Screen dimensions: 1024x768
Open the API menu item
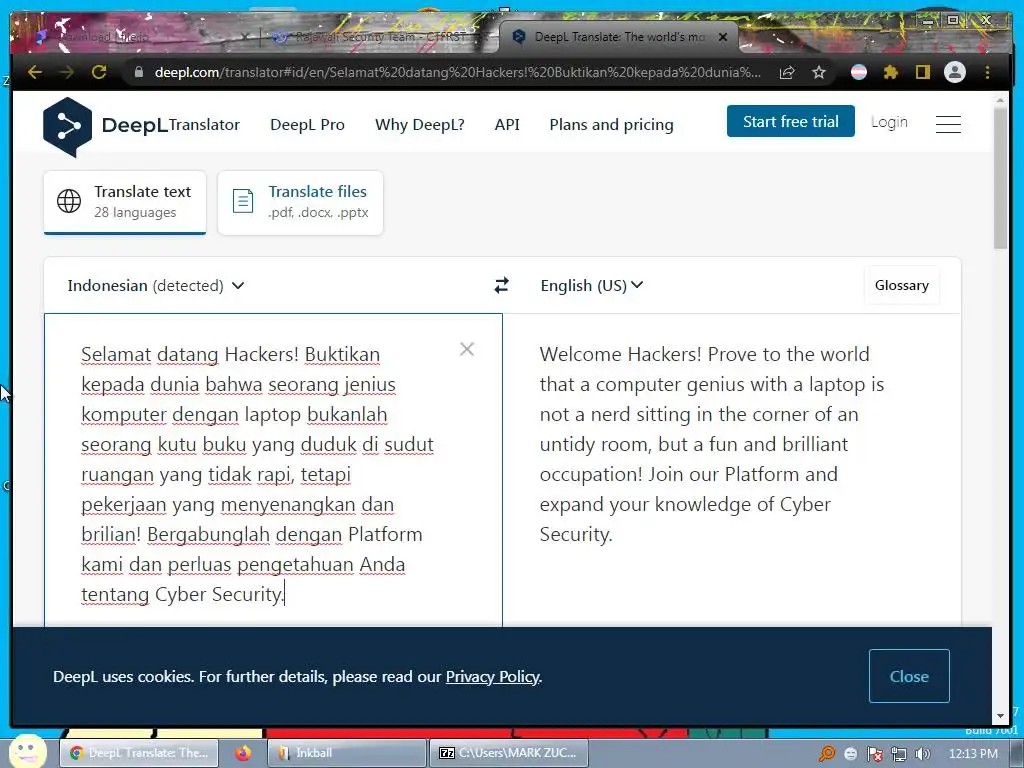507,125
